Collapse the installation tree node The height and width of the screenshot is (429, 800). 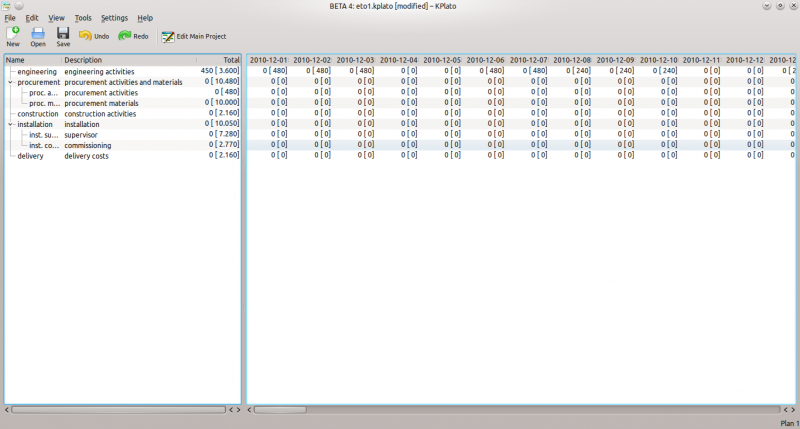(x=9, y=124)
